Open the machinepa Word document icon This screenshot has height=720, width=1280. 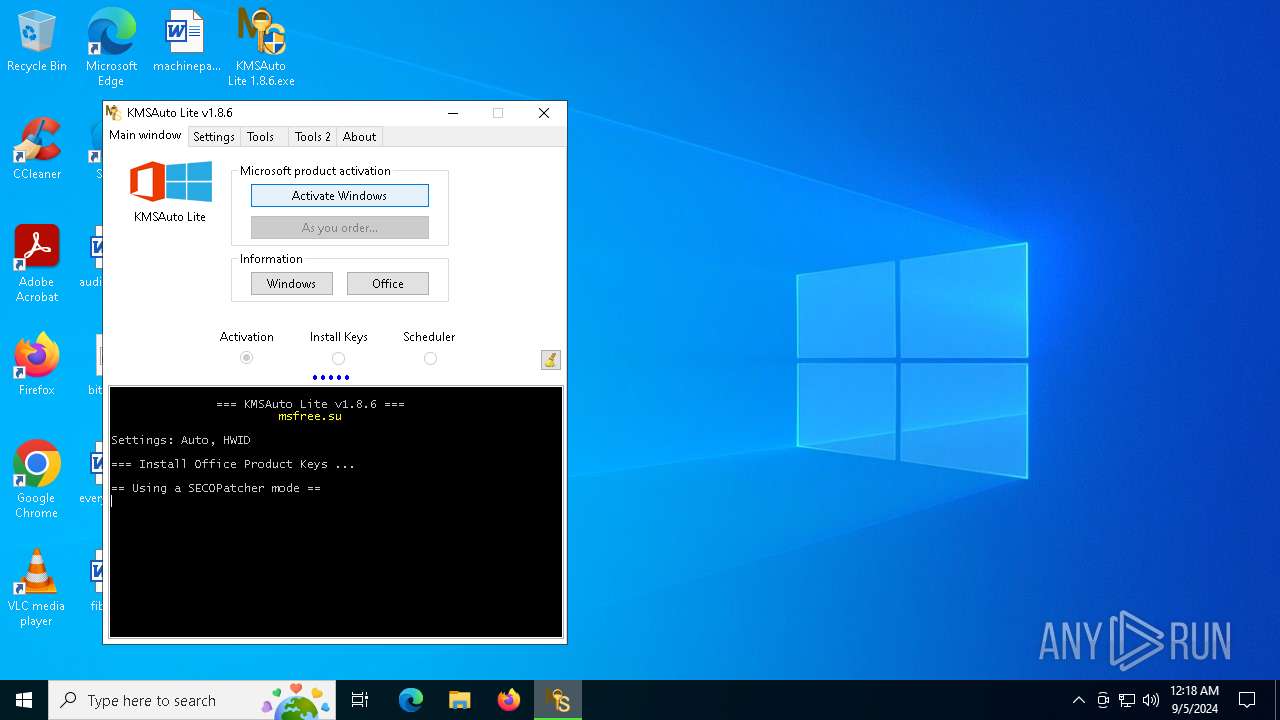186,42
